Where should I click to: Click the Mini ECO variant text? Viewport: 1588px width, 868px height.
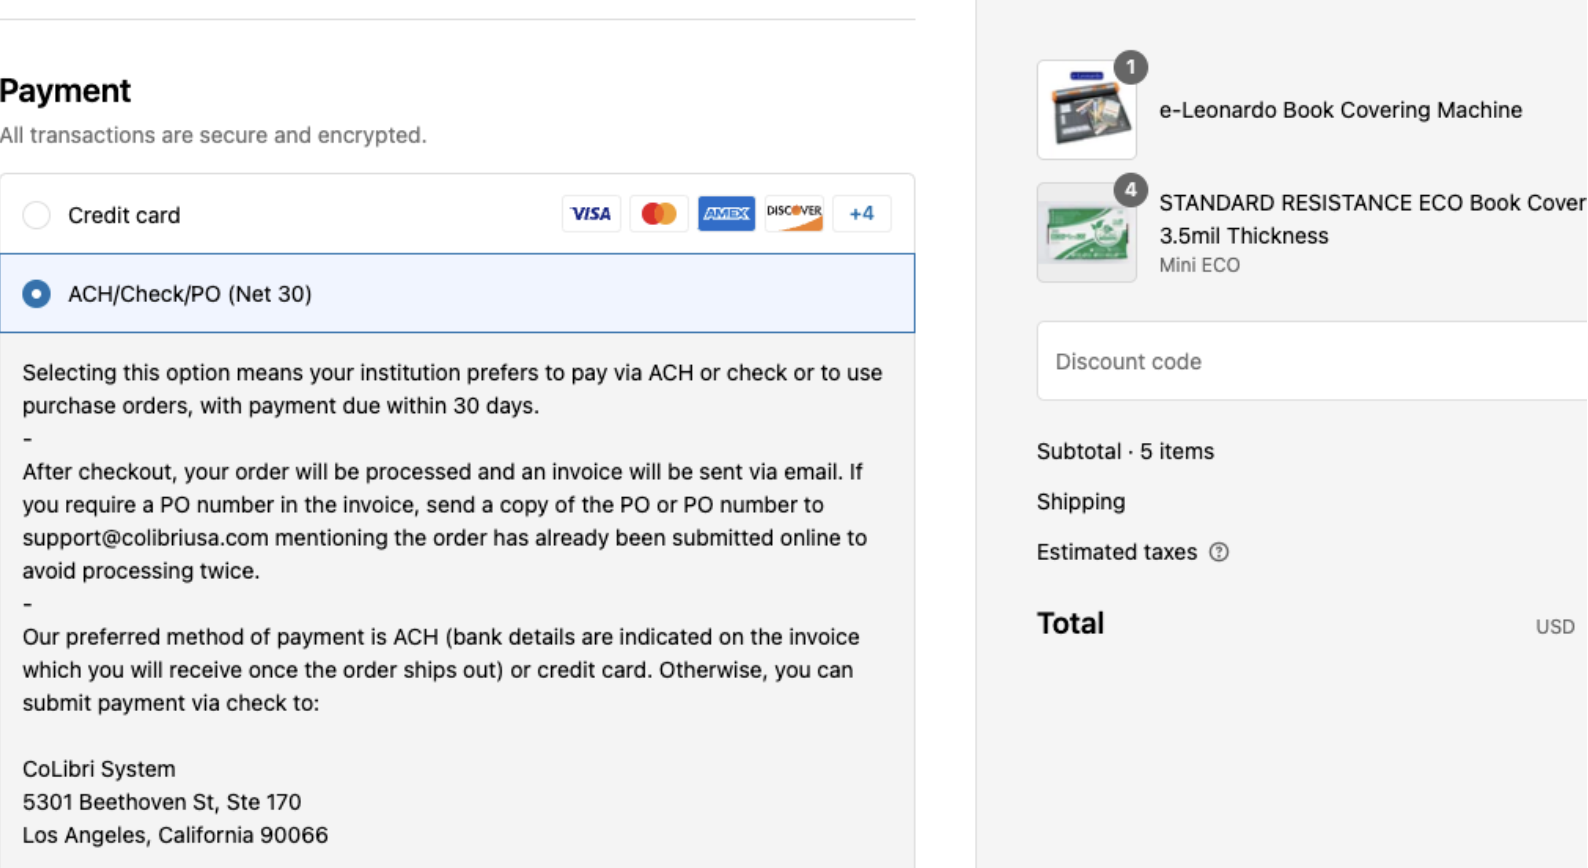[x=1200, y=265]
